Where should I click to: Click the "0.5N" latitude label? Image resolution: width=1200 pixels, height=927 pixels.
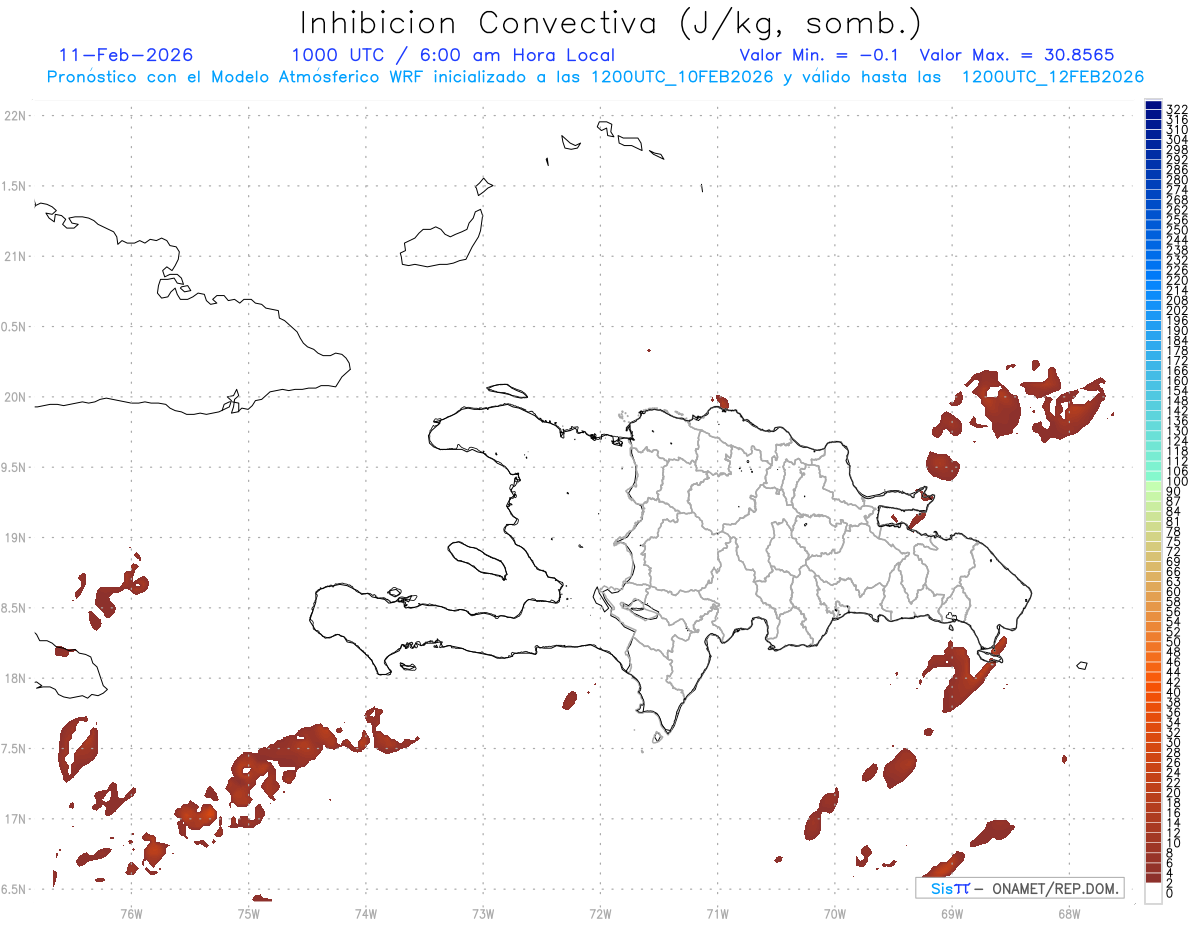coord(14,327)
